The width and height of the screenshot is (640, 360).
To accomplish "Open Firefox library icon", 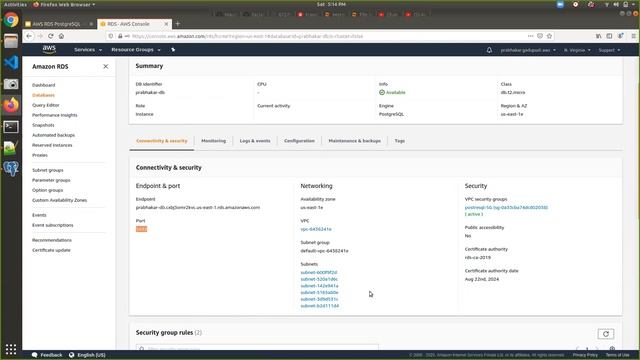I will coord(598,36).
